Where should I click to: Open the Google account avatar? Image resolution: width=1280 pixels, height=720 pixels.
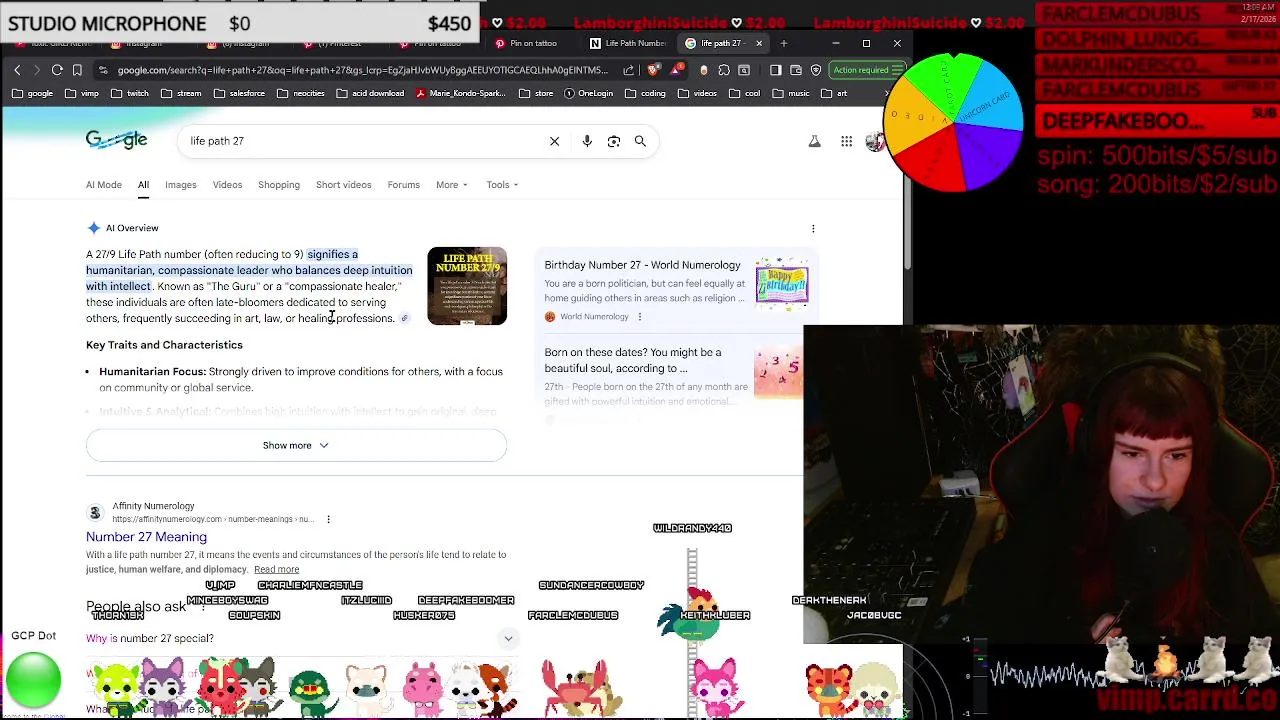[x=875, y=142]
